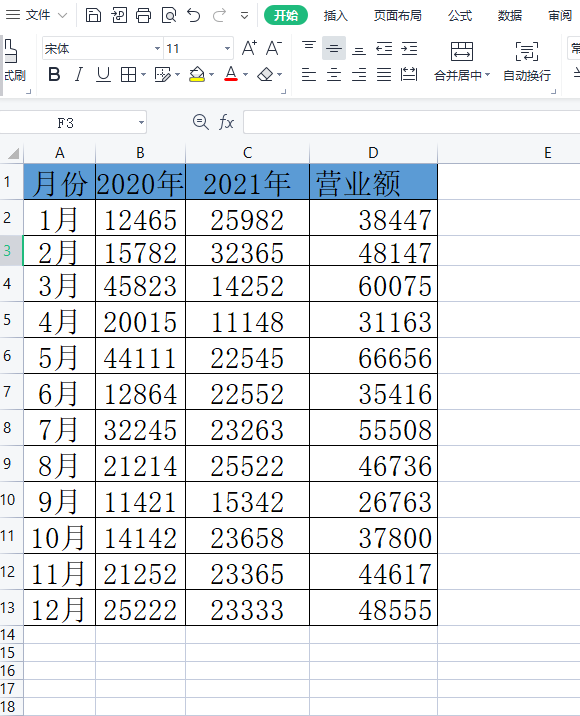The height and width of the screenshot is (716, 580).
Task: Open the 文件 menu
Action: (37, 15)
